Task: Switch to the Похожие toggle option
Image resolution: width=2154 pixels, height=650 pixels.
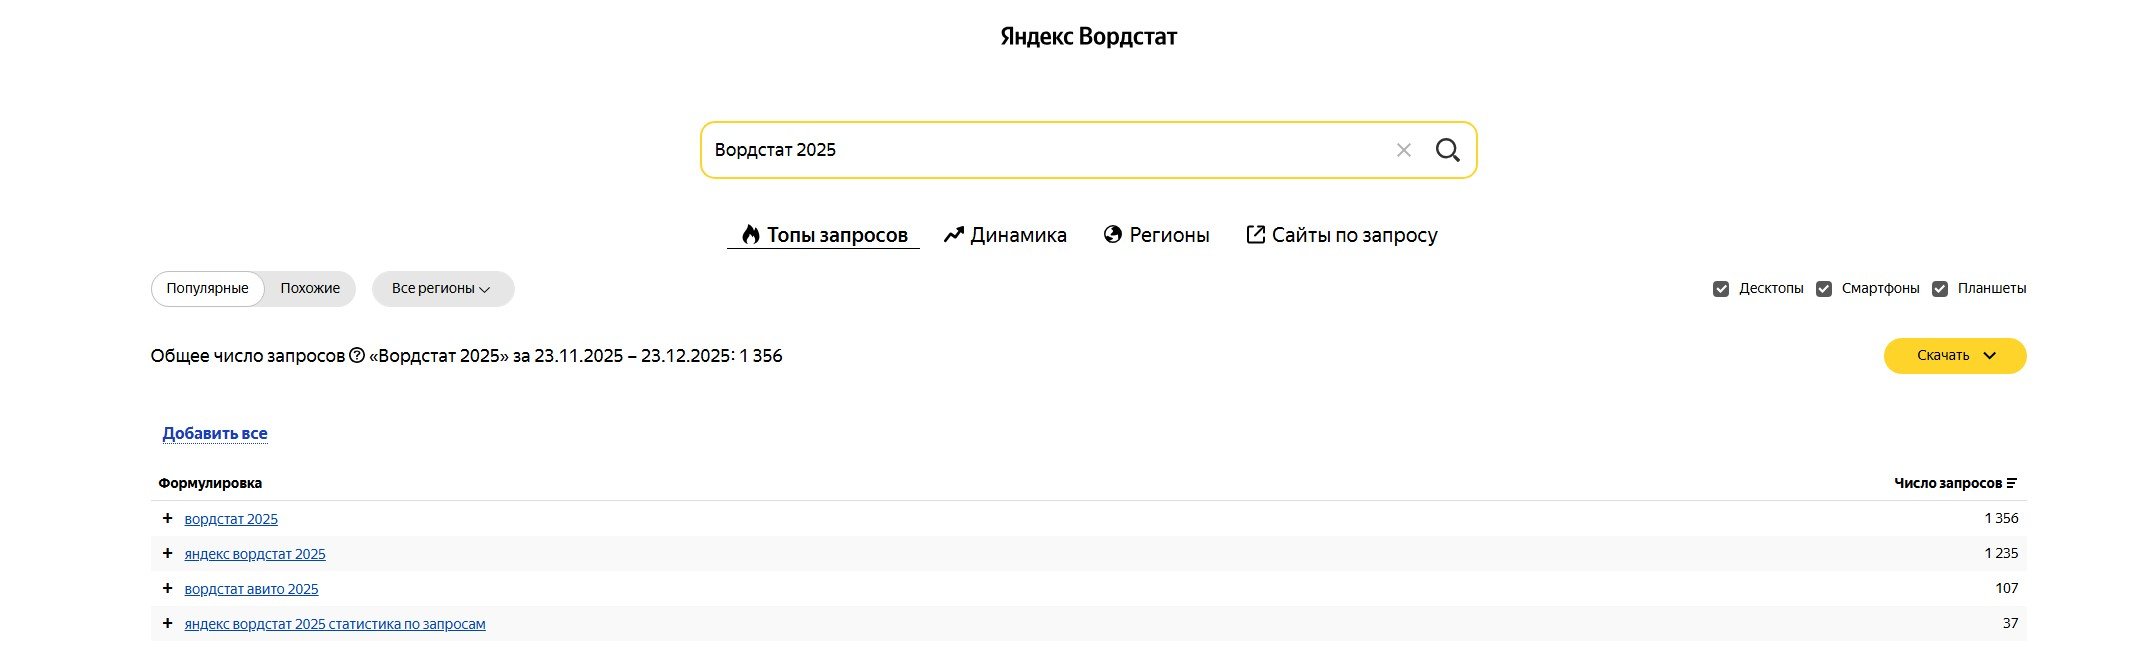Action: point(310,289)
